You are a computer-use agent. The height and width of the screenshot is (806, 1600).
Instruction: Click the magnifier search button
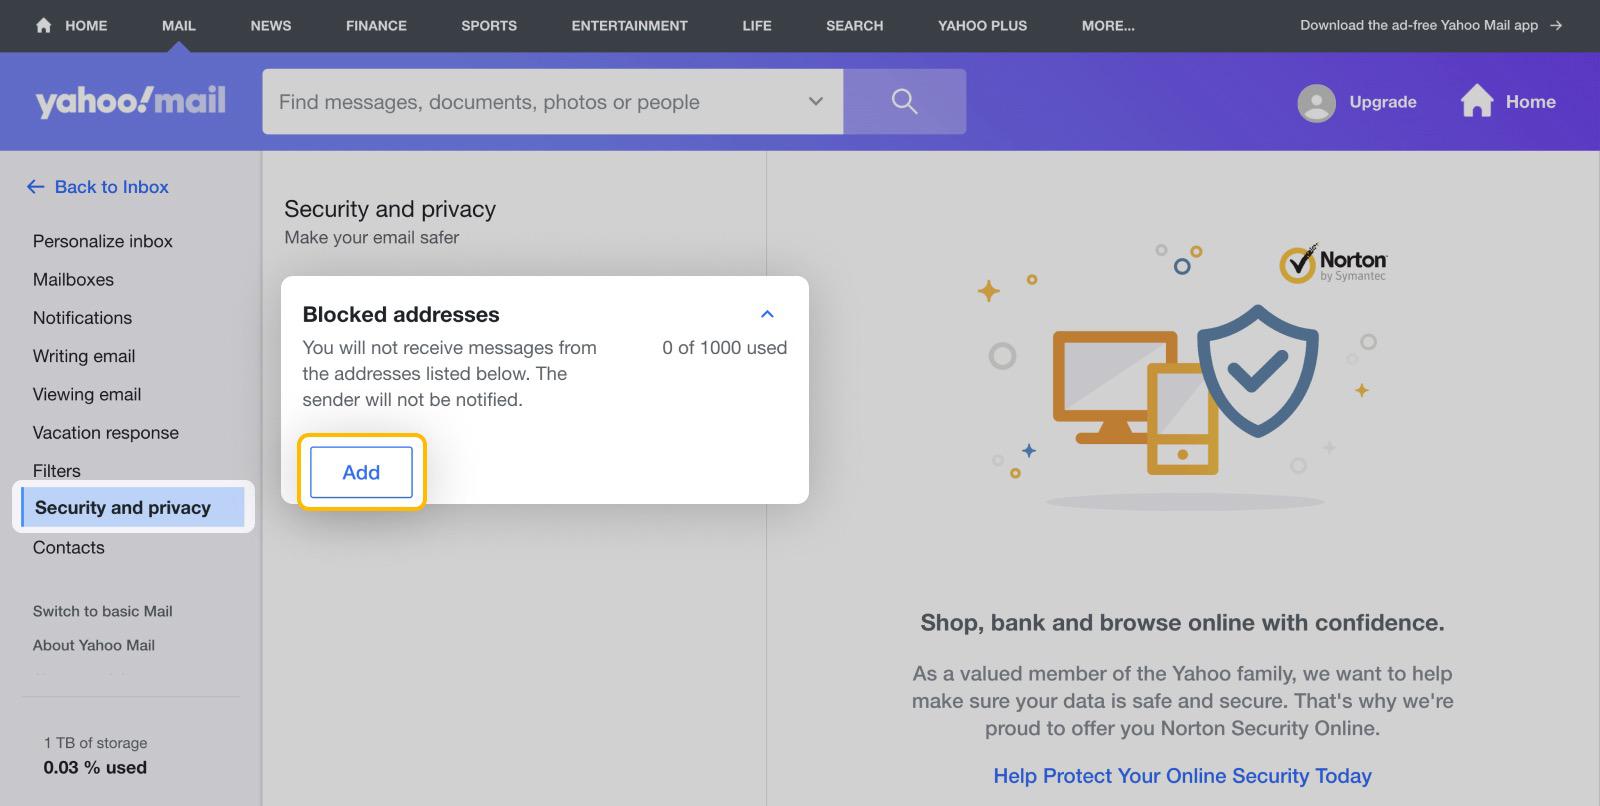[x=904, y=101]
